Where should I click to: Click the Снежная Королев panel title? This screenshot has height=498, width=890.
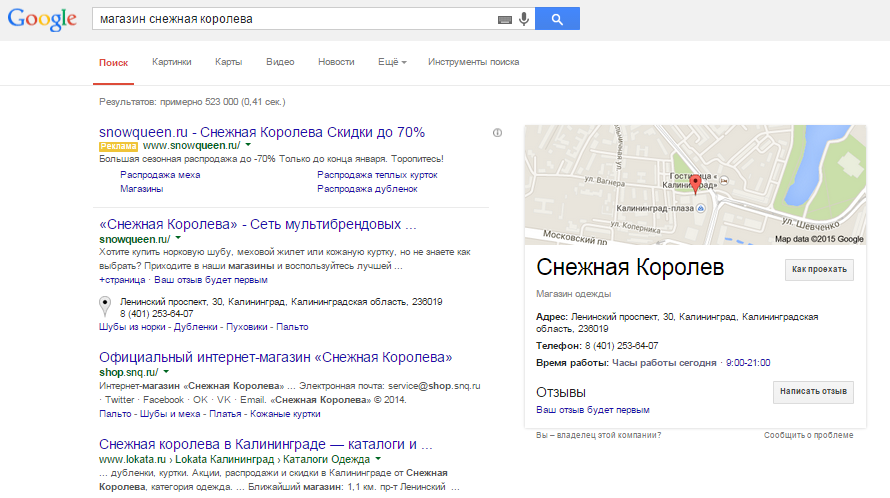[x=630, y=267]
